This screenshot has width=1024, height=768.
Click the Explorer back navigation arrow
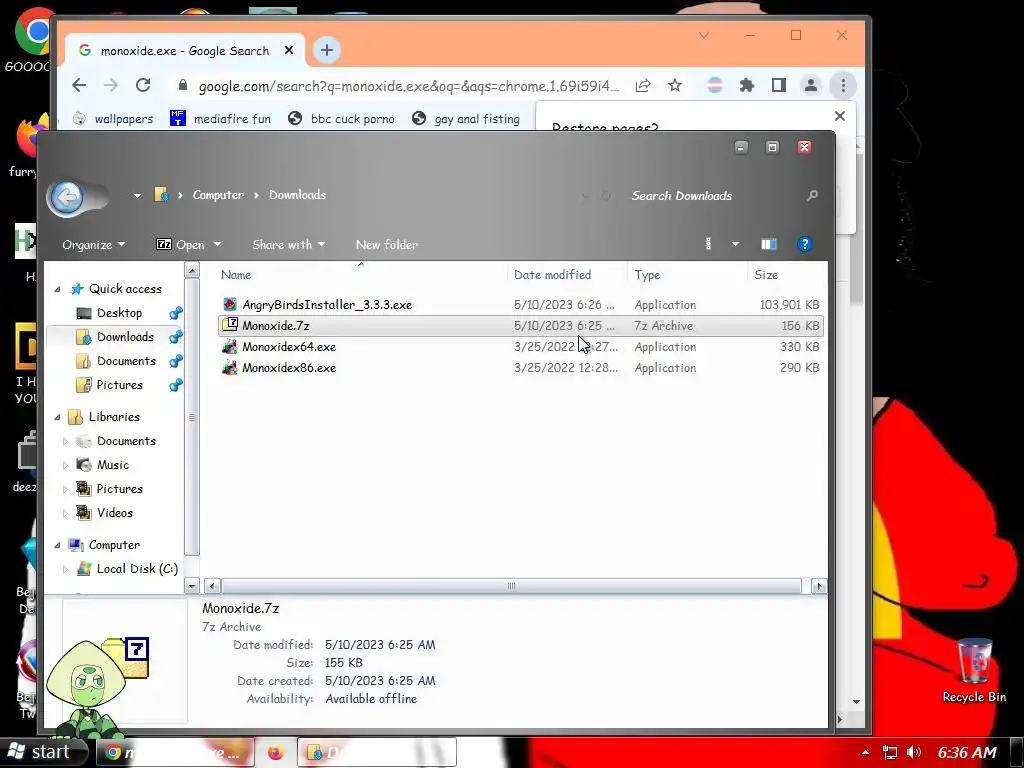coord(67,197)
